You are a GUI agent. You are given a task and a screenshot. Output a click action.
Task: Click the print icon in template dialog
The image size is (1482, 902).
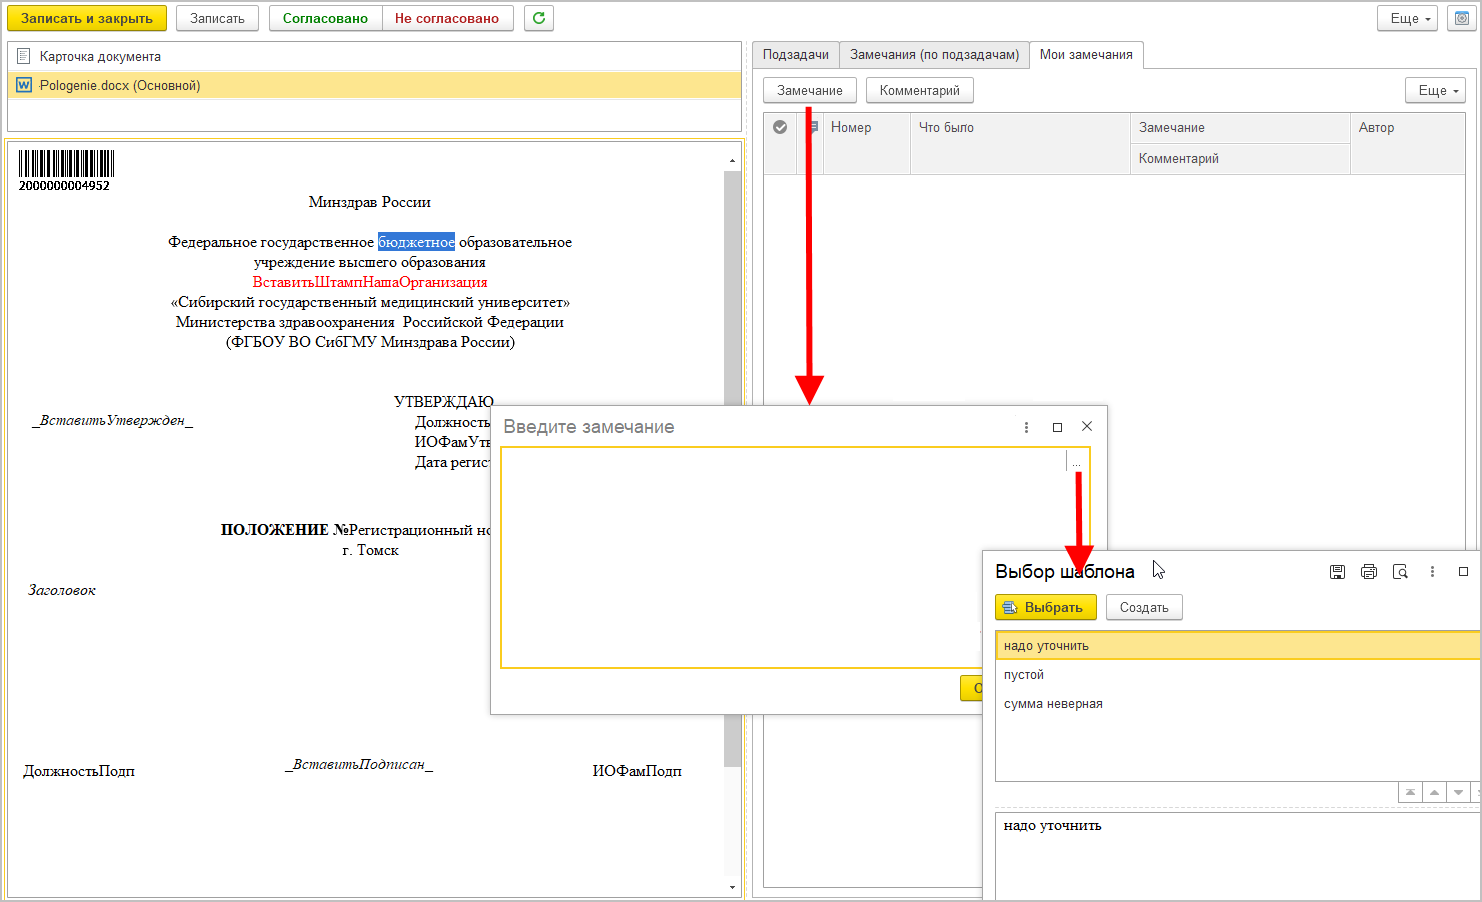tap(1369, 572)
